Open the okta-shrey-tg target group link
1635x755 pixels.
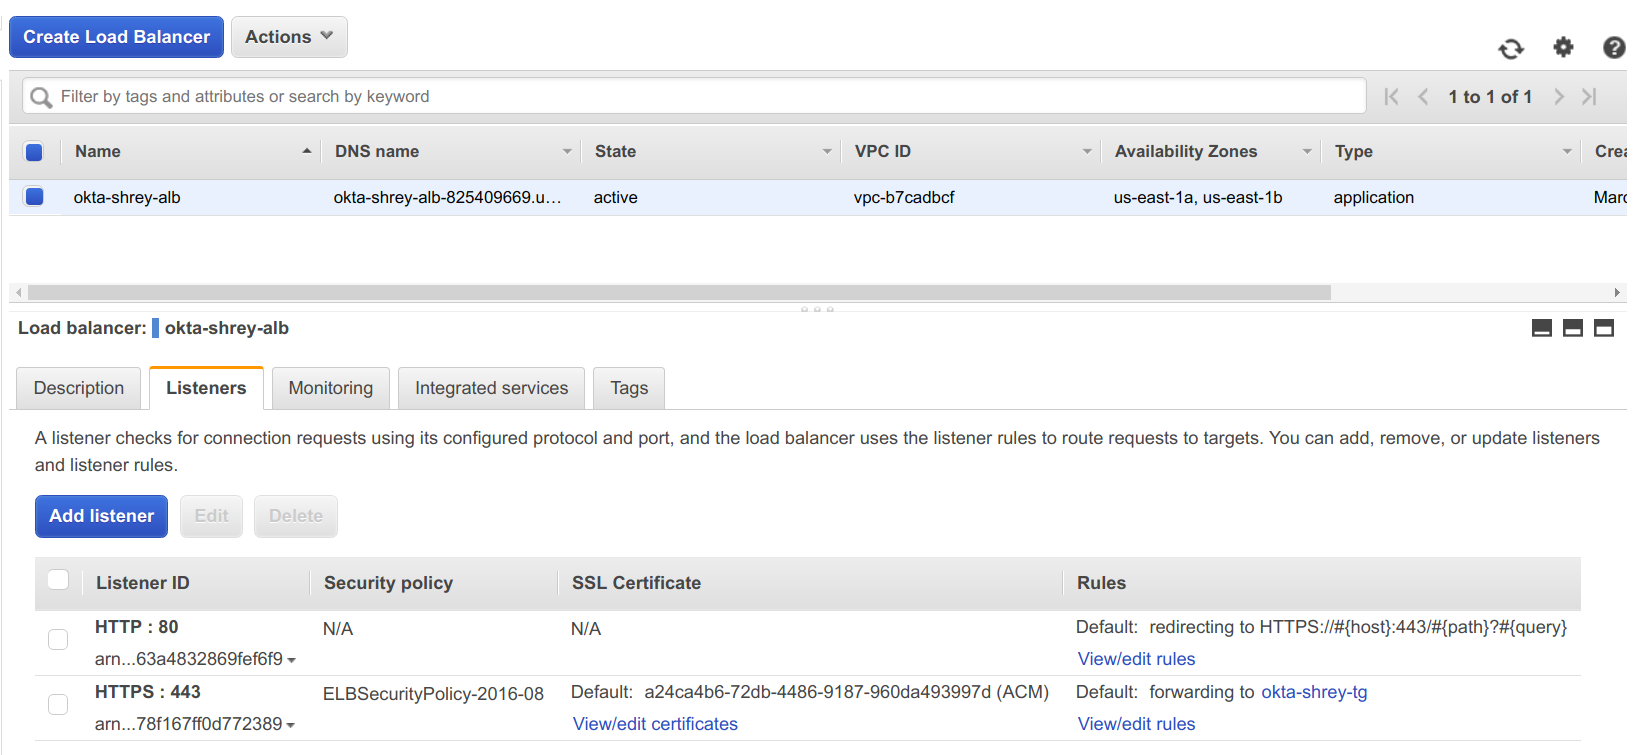(1314, 692)
